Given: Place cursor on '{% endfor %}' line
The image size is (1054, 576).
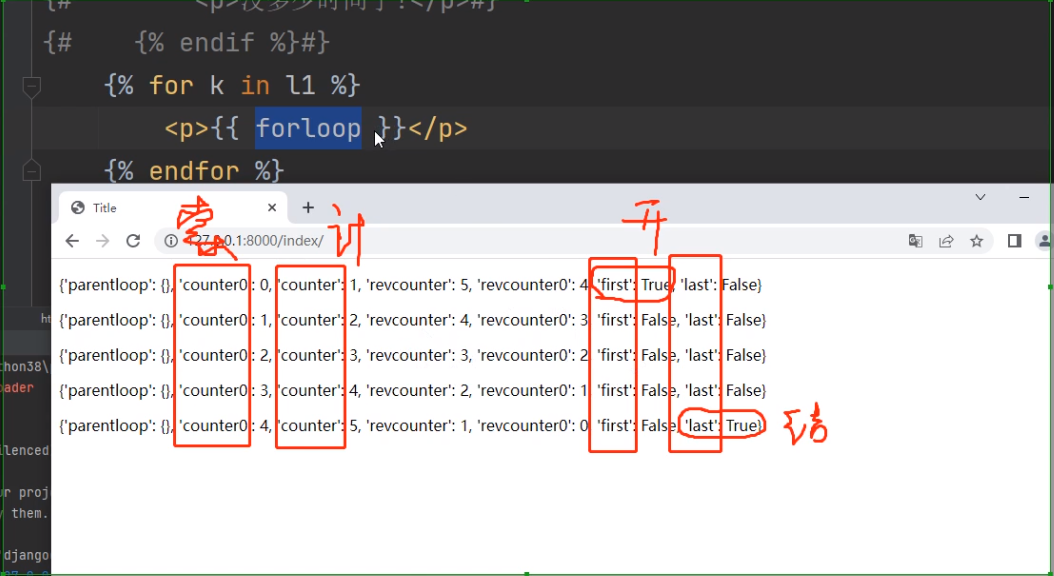Looking at the screenshot, I should [x=194, y=171].
